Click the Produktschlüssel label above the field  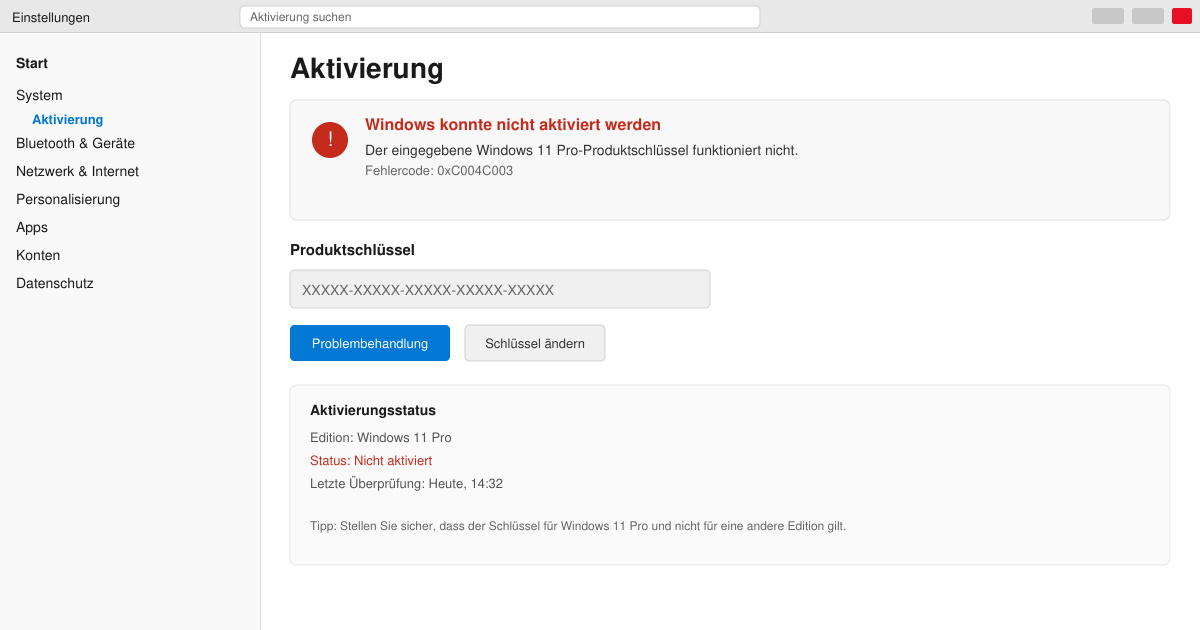coord(352,250)
